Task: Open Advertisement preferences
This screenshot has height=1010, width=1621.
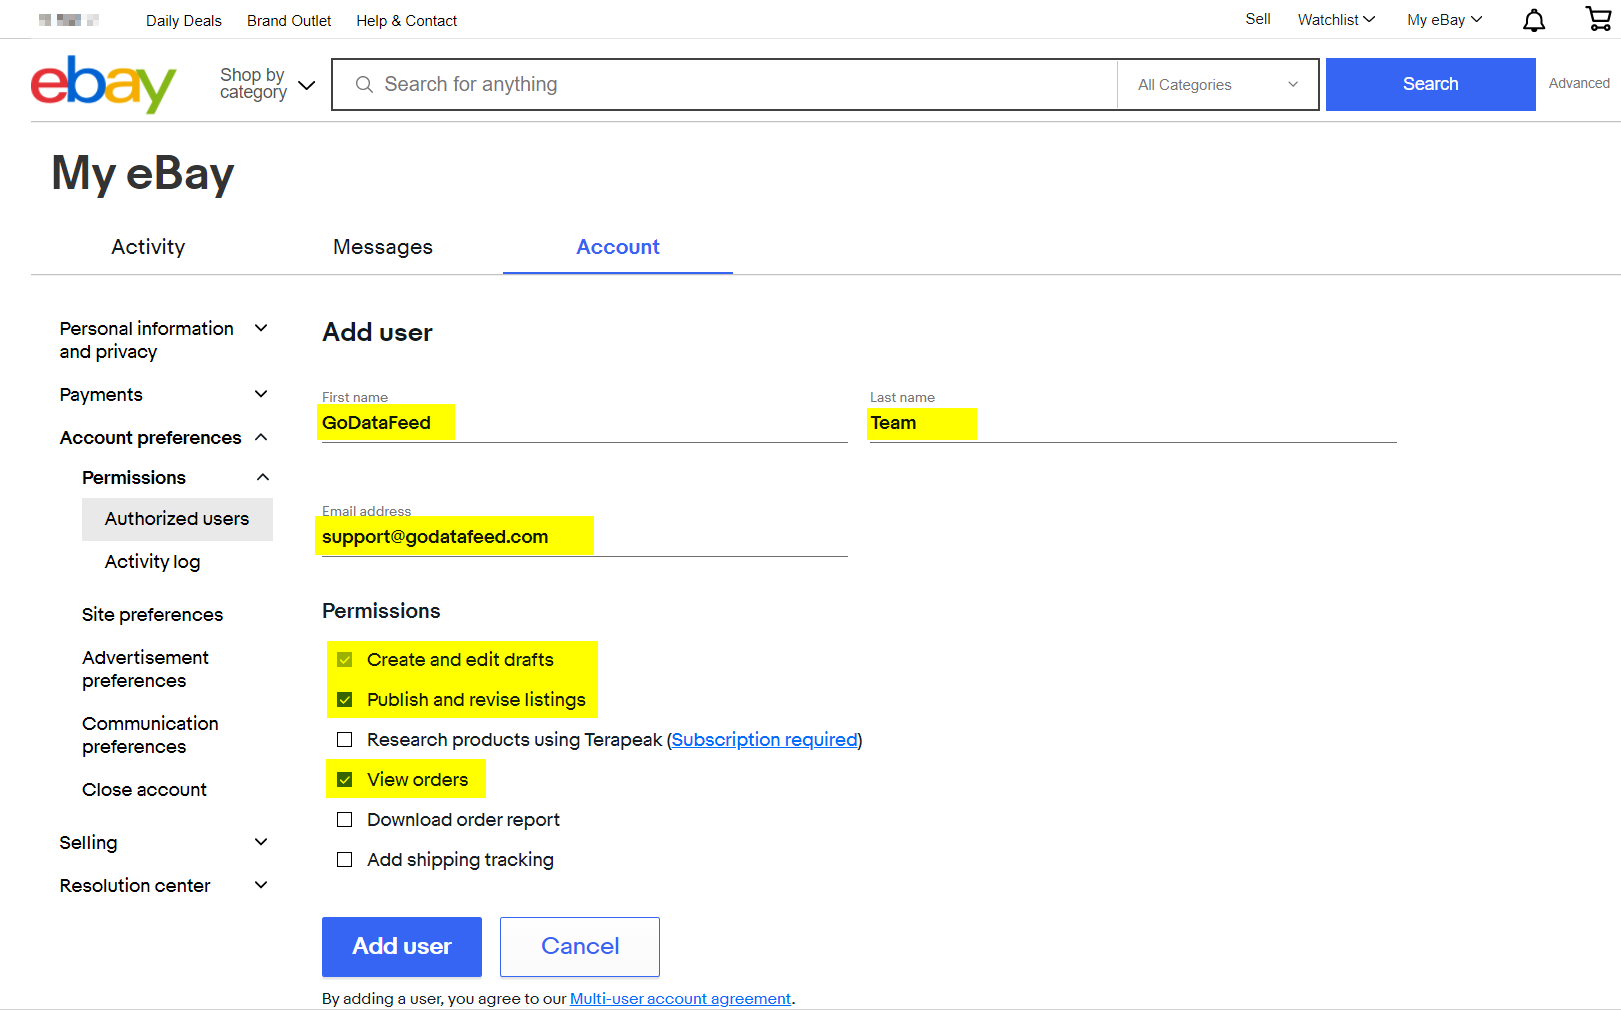Action: 145,669
